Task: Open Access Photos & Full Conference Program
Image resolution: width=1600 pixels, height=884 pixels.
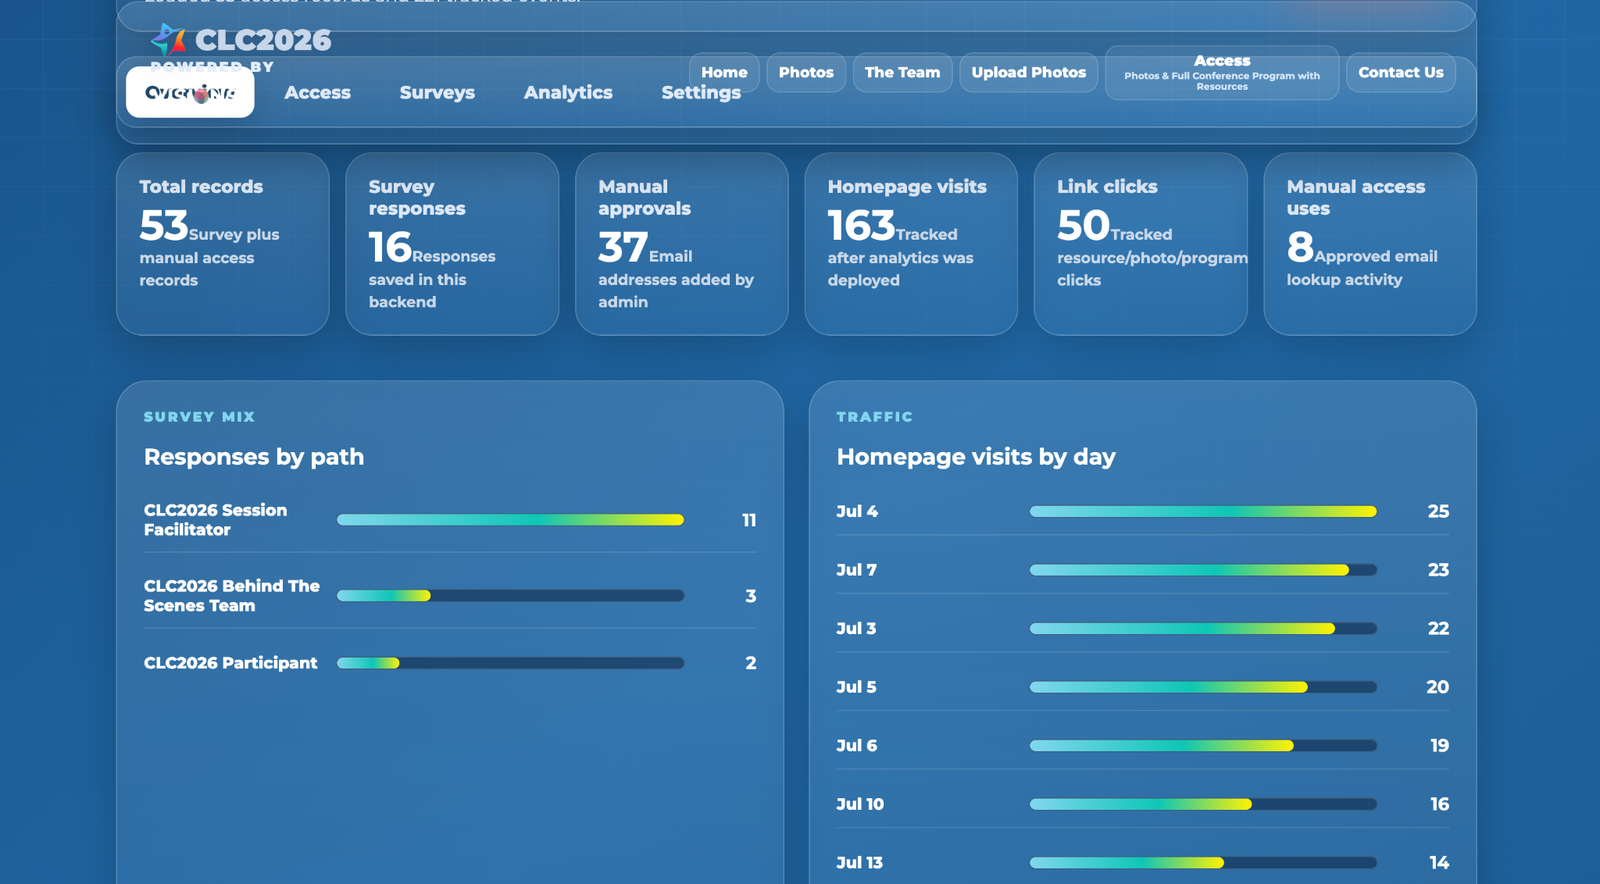Action: pos(1222,72)
